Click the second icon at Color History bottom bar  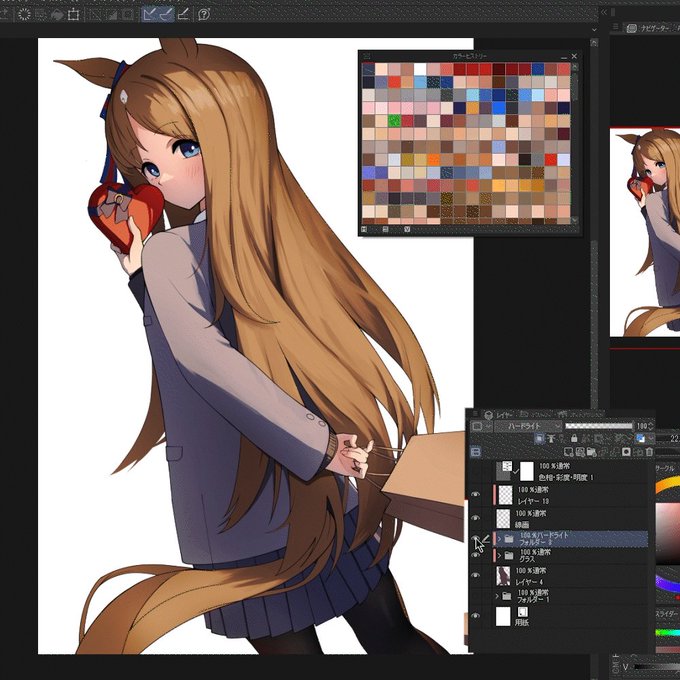pyautogui.click(x=386, y=229)
